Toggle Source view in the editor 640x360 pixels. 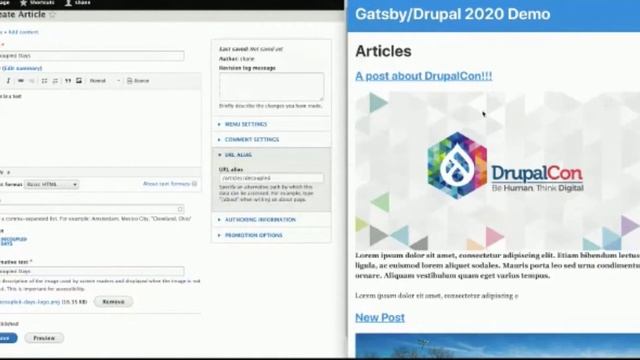click(x=138, y=81)
